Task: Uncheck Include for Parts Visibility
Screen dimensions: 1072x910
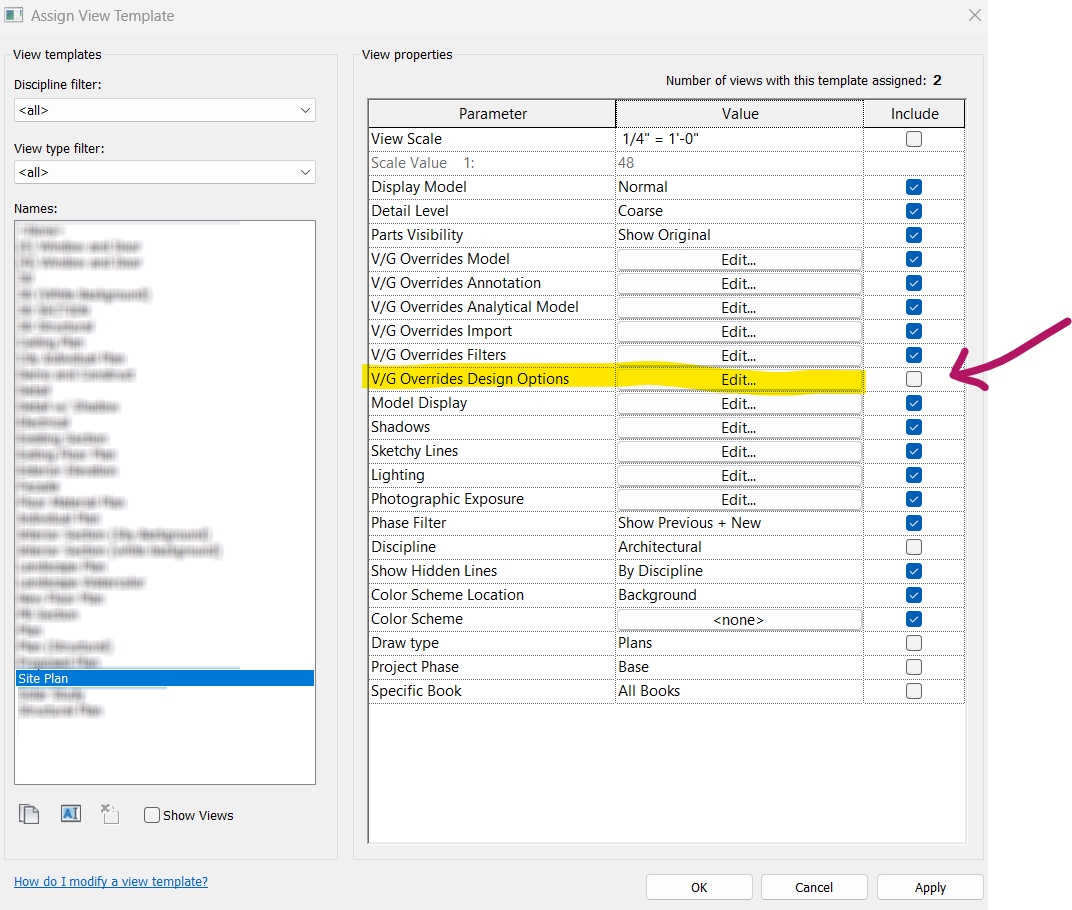Action: [x=913, y=235]
